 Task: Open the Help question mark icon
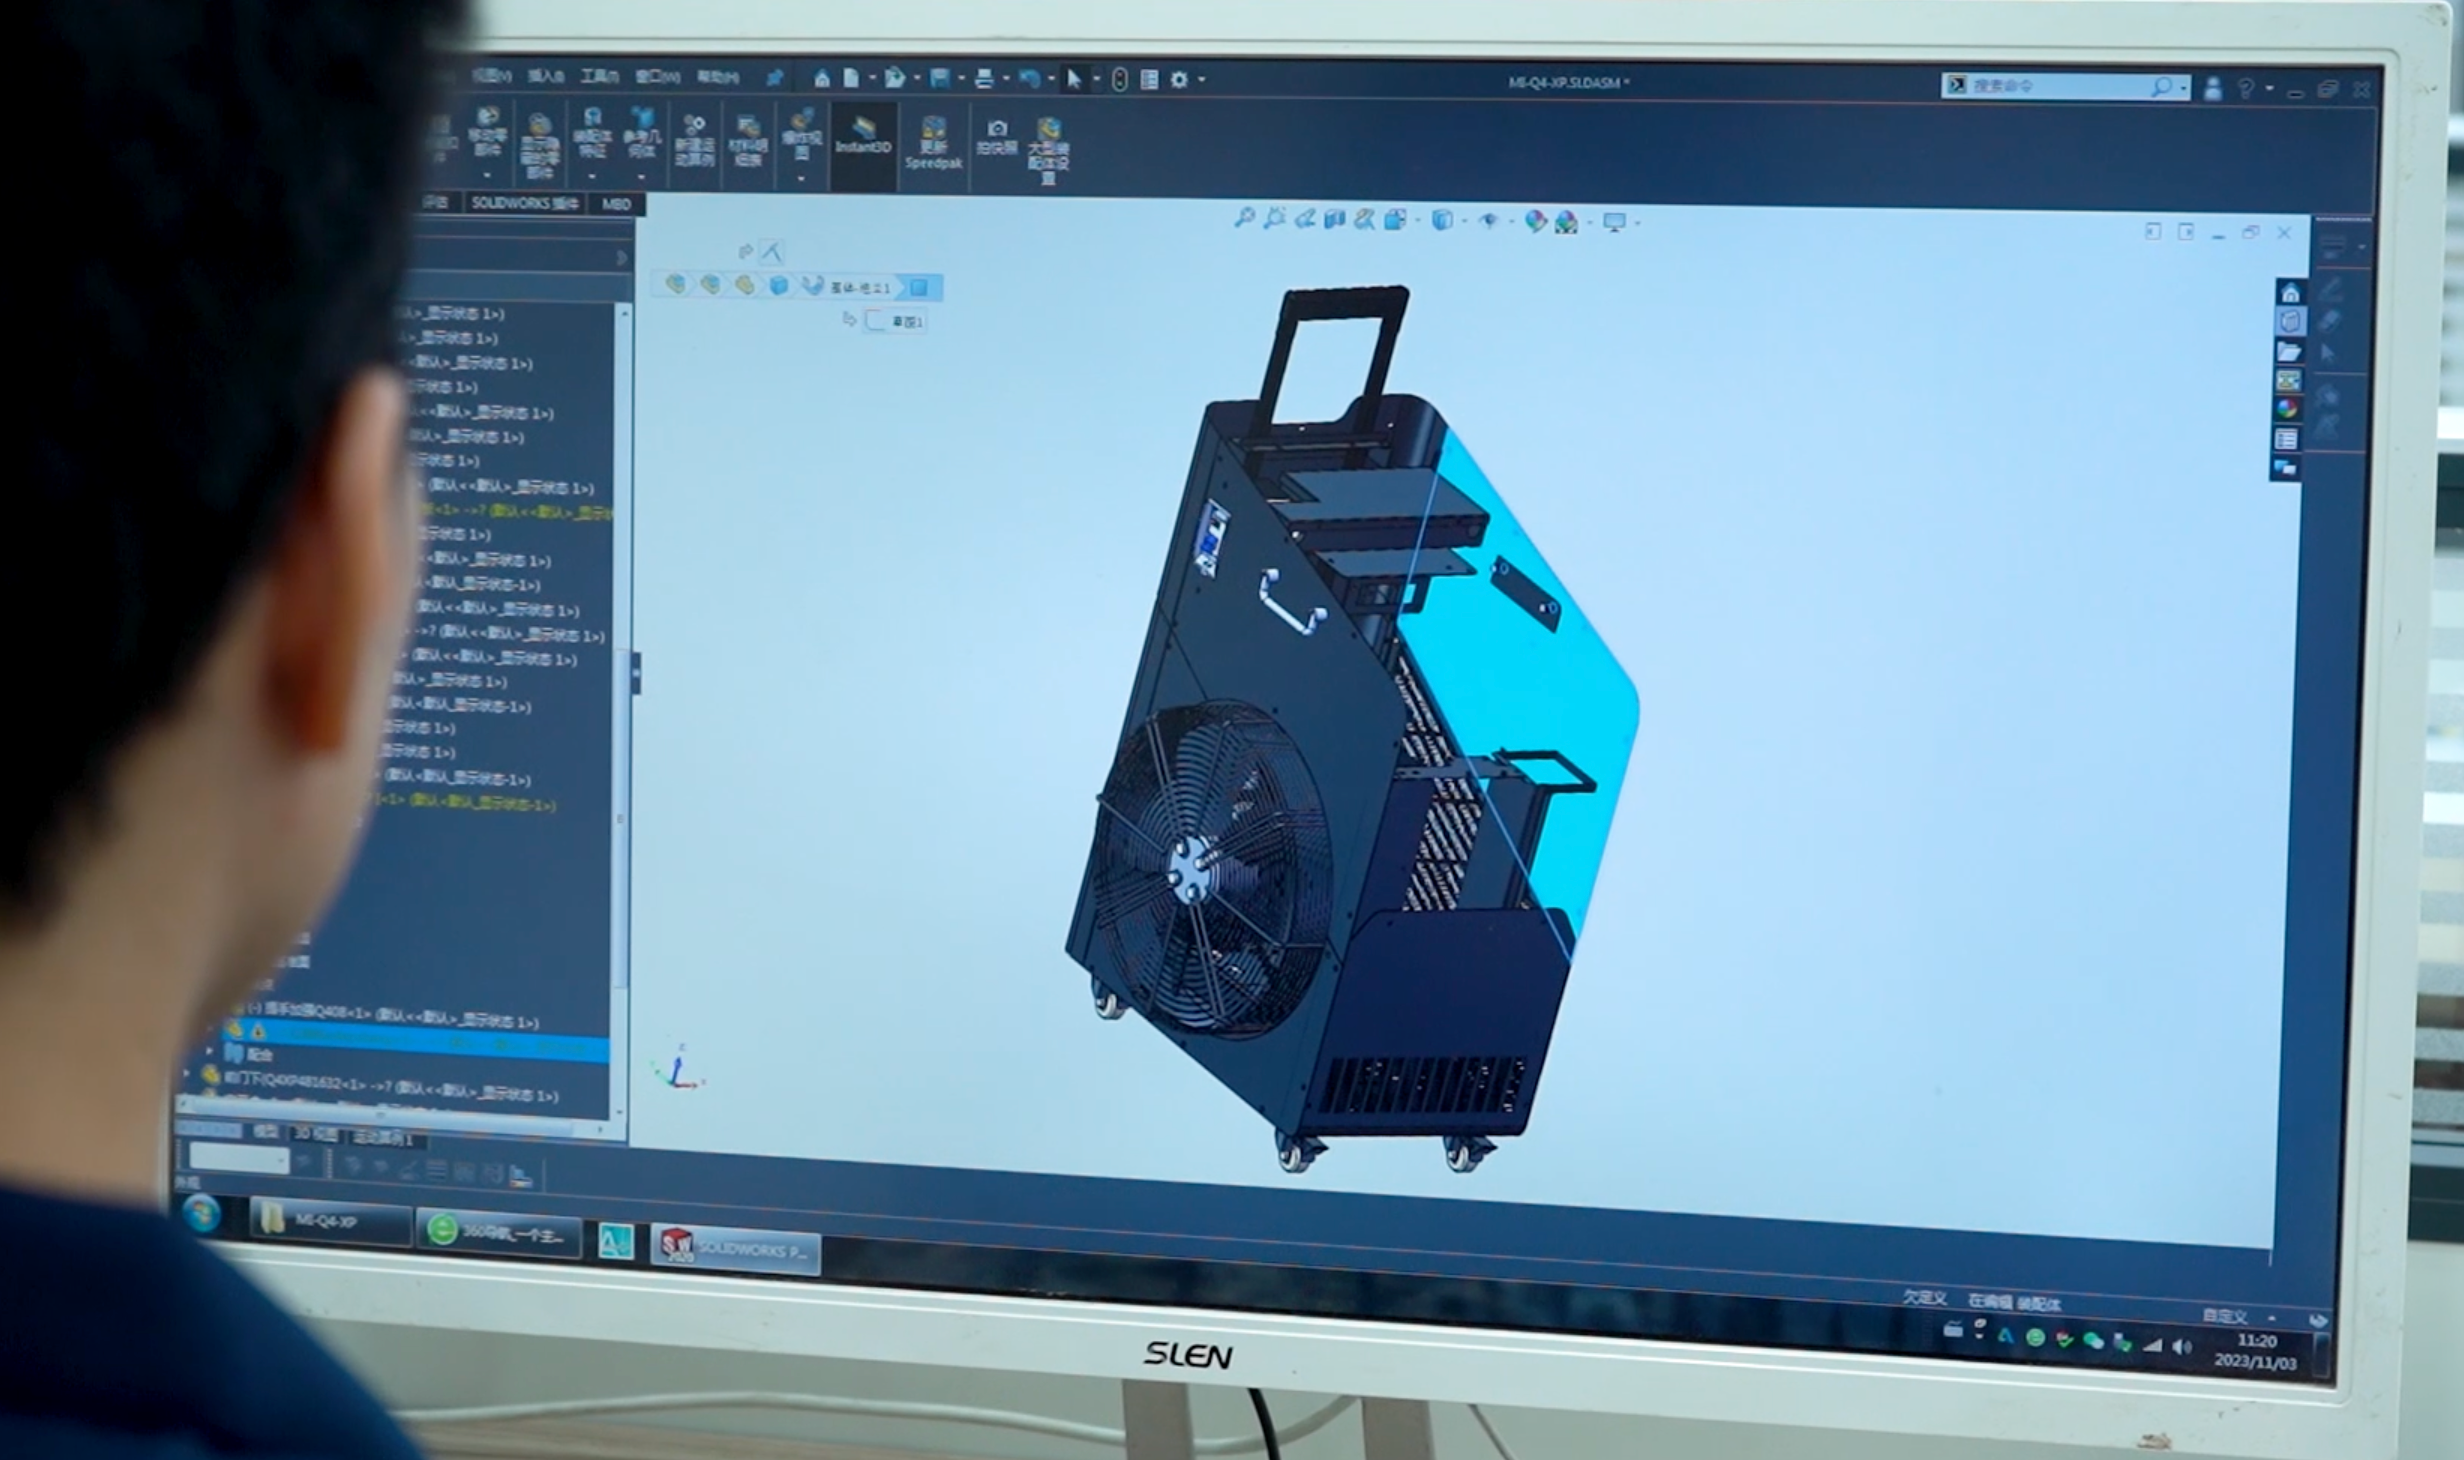tap(2246, 89)
